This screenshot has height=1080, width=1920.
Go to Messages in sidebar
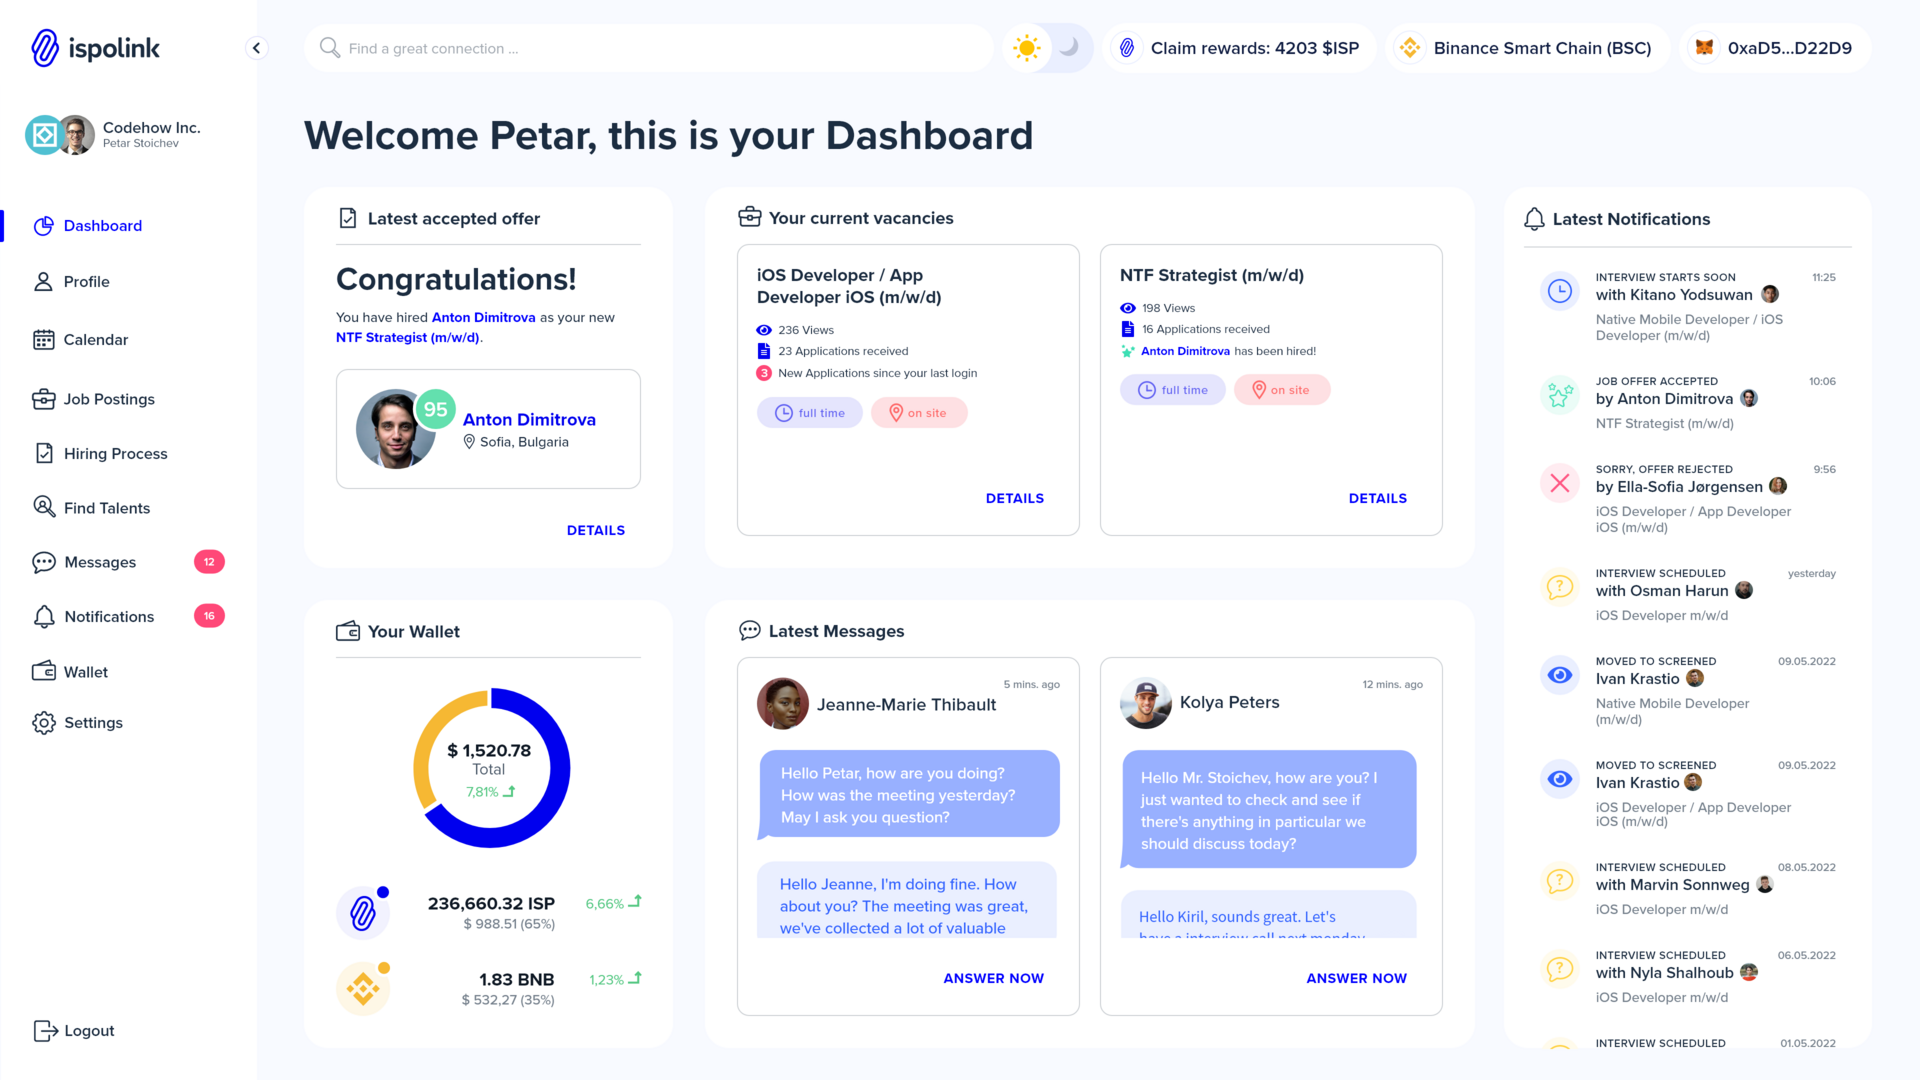(100, 562)
